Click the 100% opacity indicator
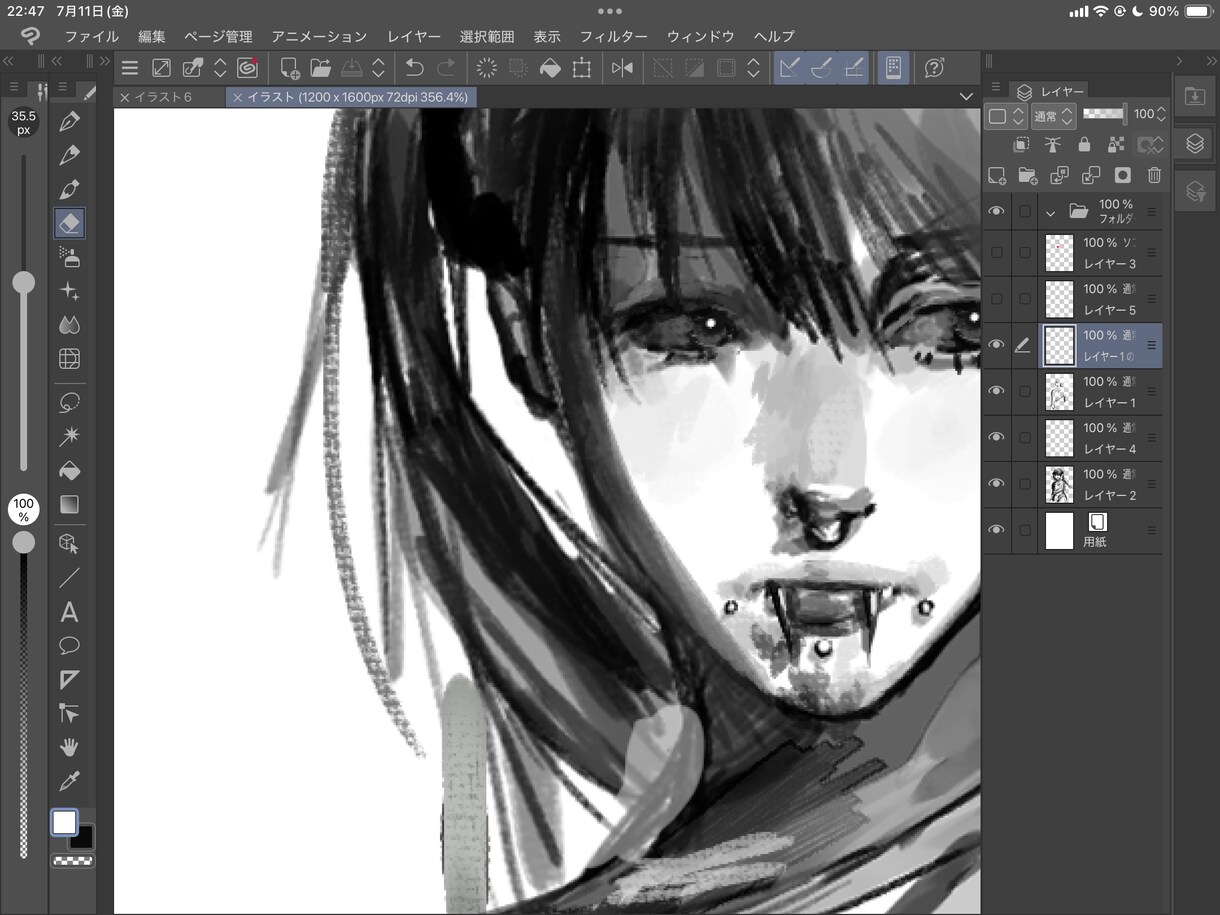 (x=23, y=509)
